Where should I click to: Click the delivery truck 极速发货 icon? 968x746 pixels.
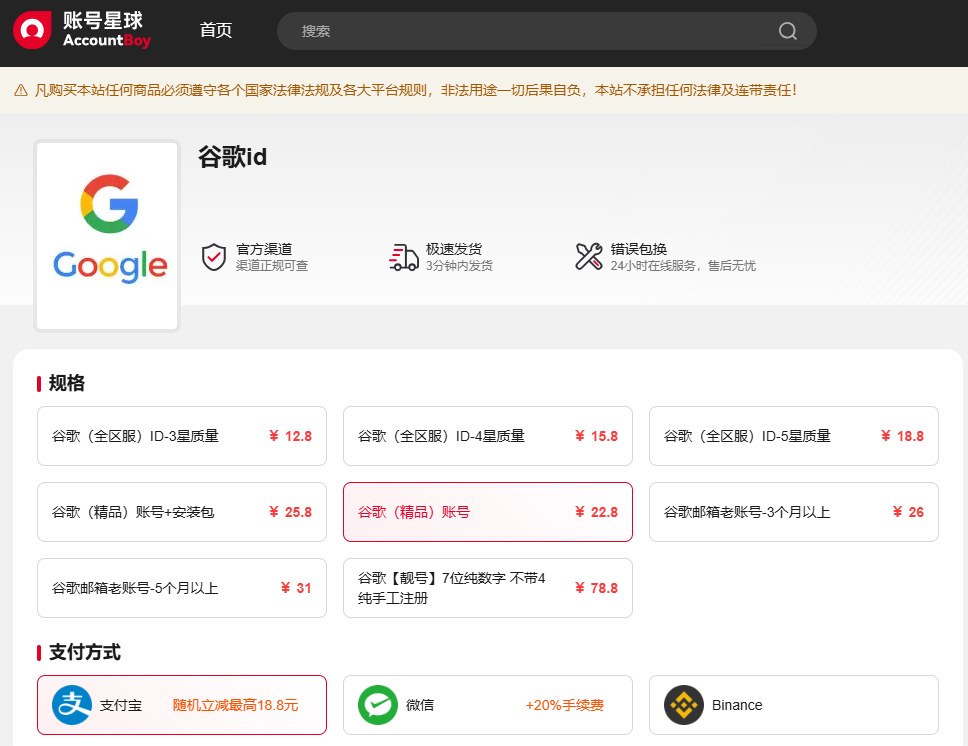404,257
